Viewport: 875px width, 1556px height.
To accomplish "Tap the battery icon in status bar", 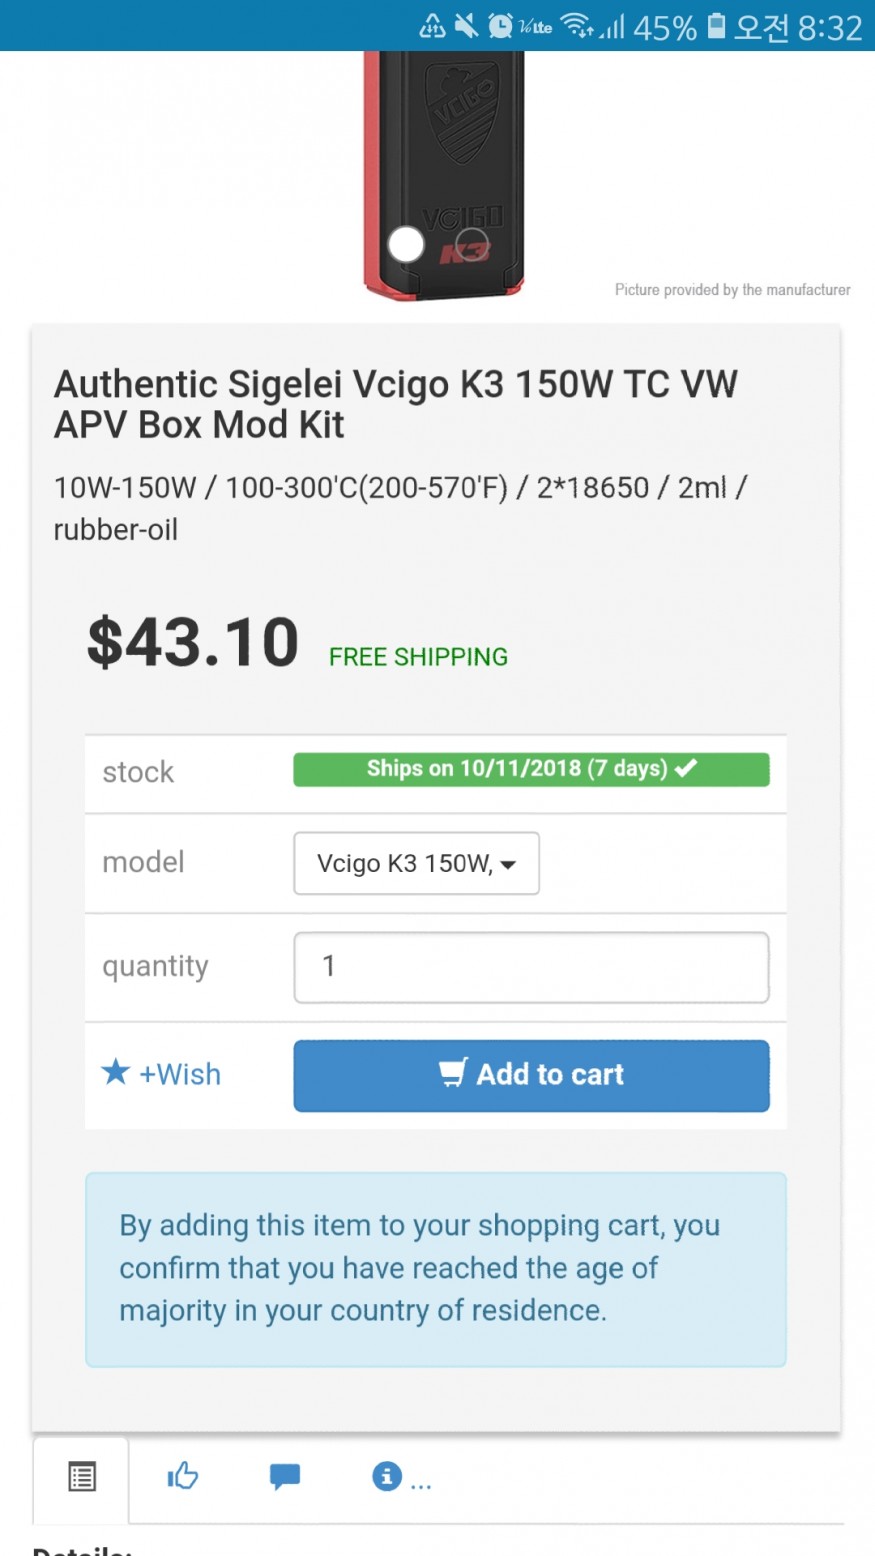I will point(716,26).
